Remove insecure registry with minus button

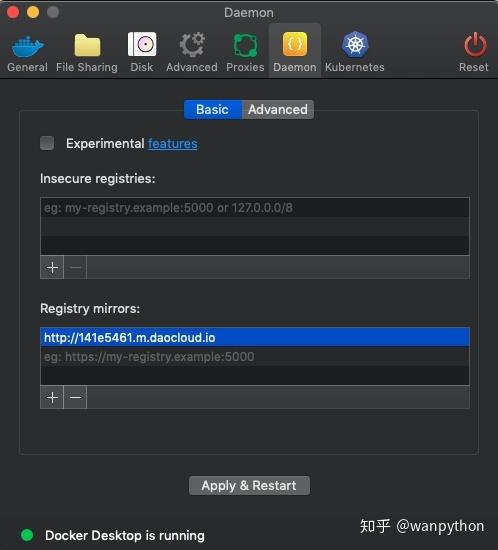point(75,268)
